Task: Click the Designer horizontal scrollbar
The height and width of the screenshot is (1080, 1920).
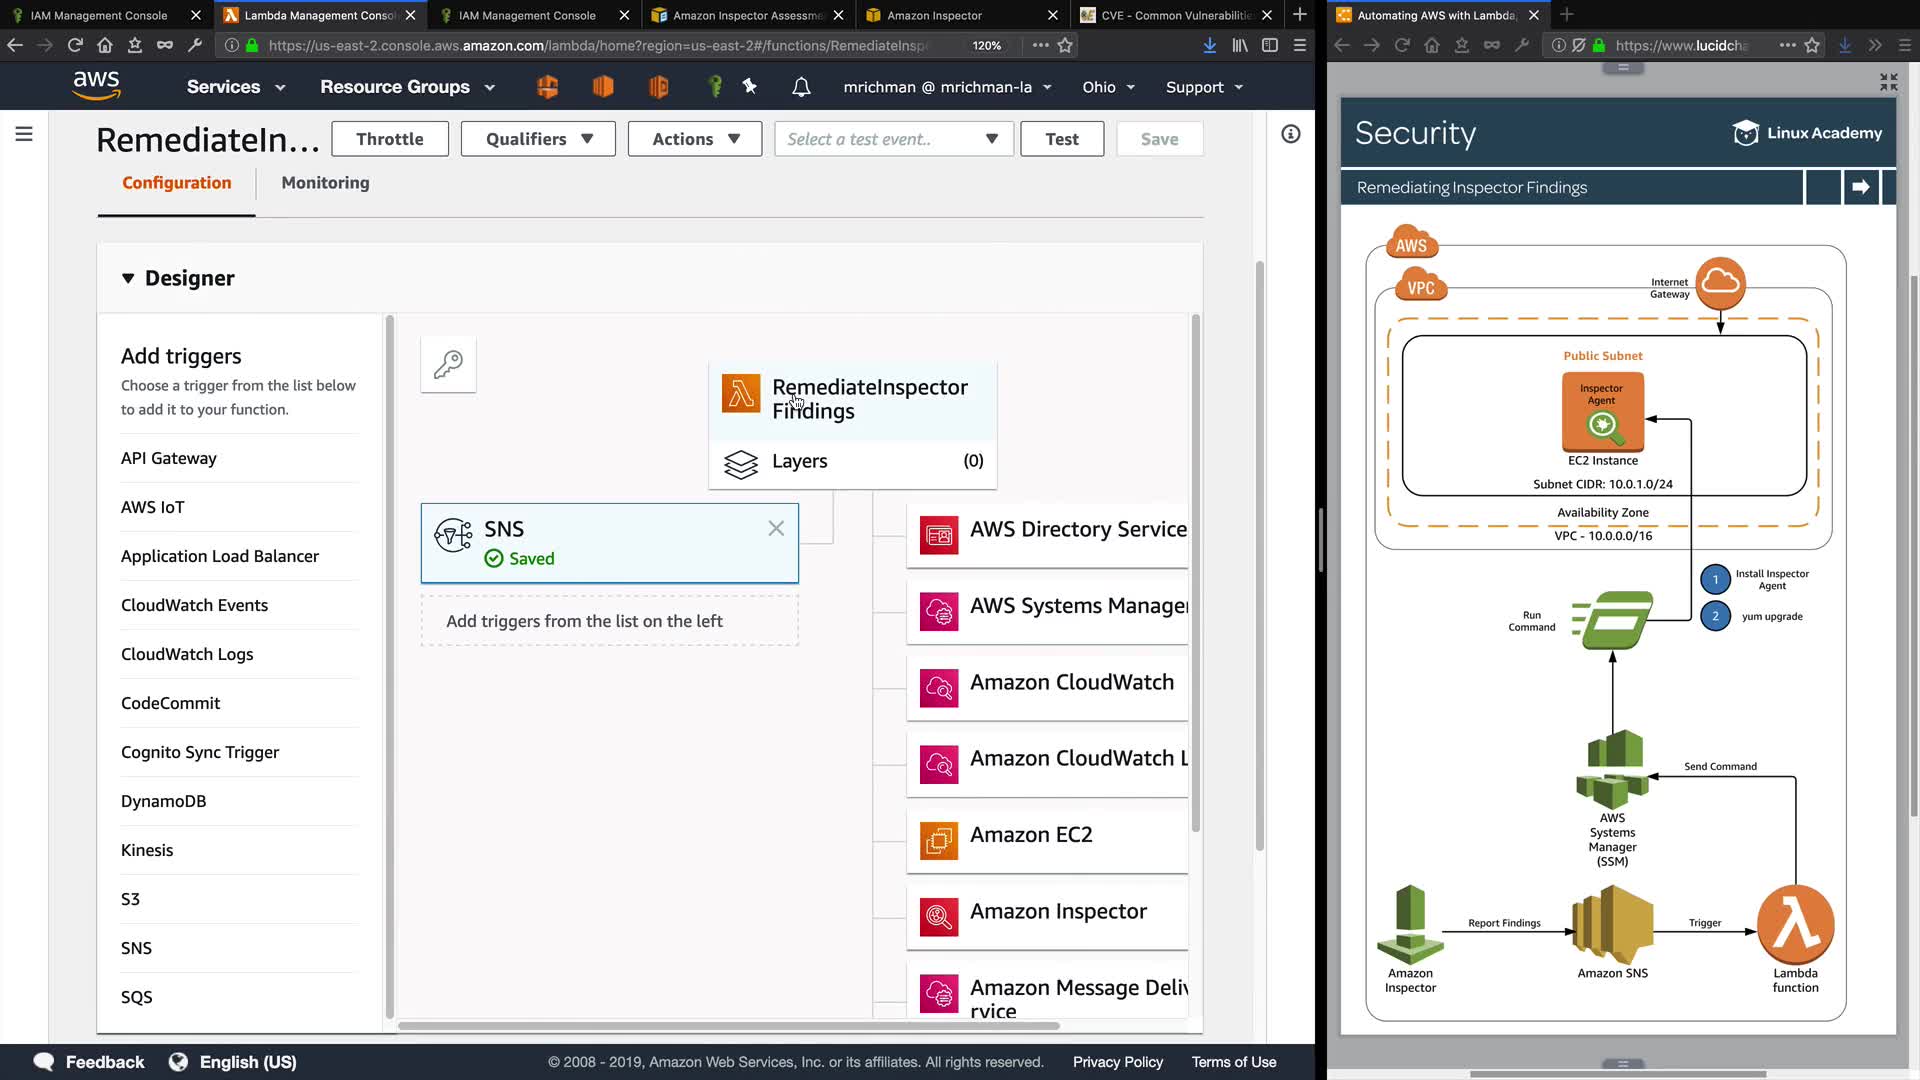Action: coord(728,1026)
